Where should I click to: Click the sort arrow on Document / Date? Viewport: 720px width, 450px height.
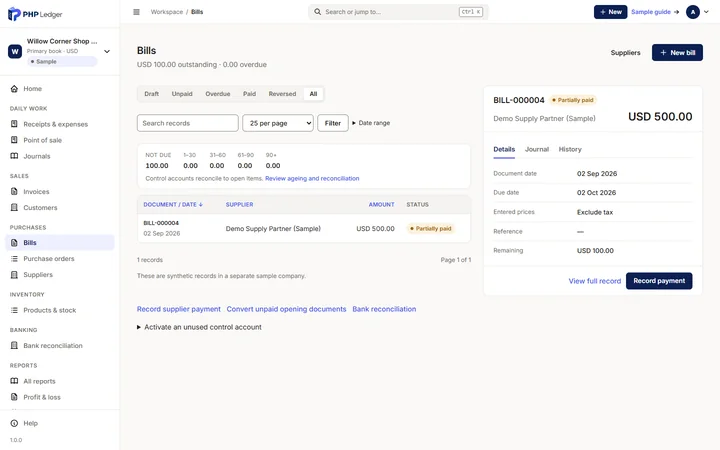[201, 204]
